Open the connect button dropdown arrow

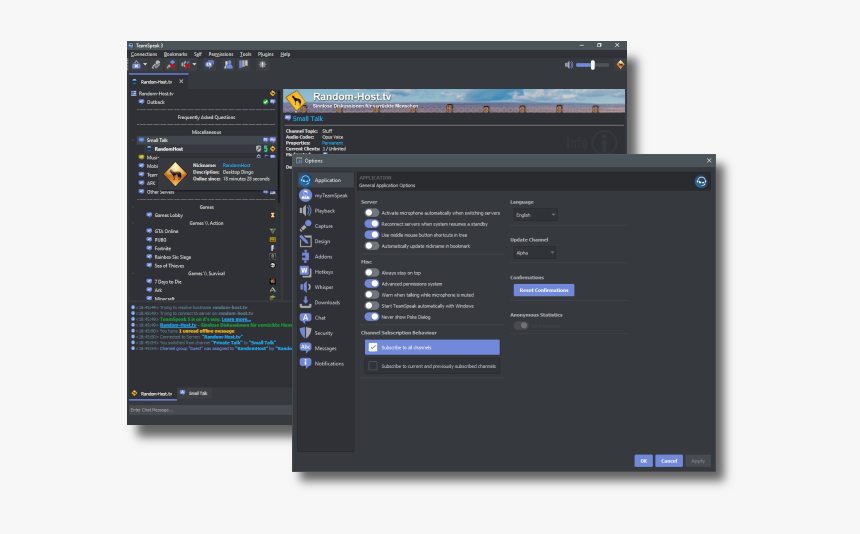pos(145,65)
